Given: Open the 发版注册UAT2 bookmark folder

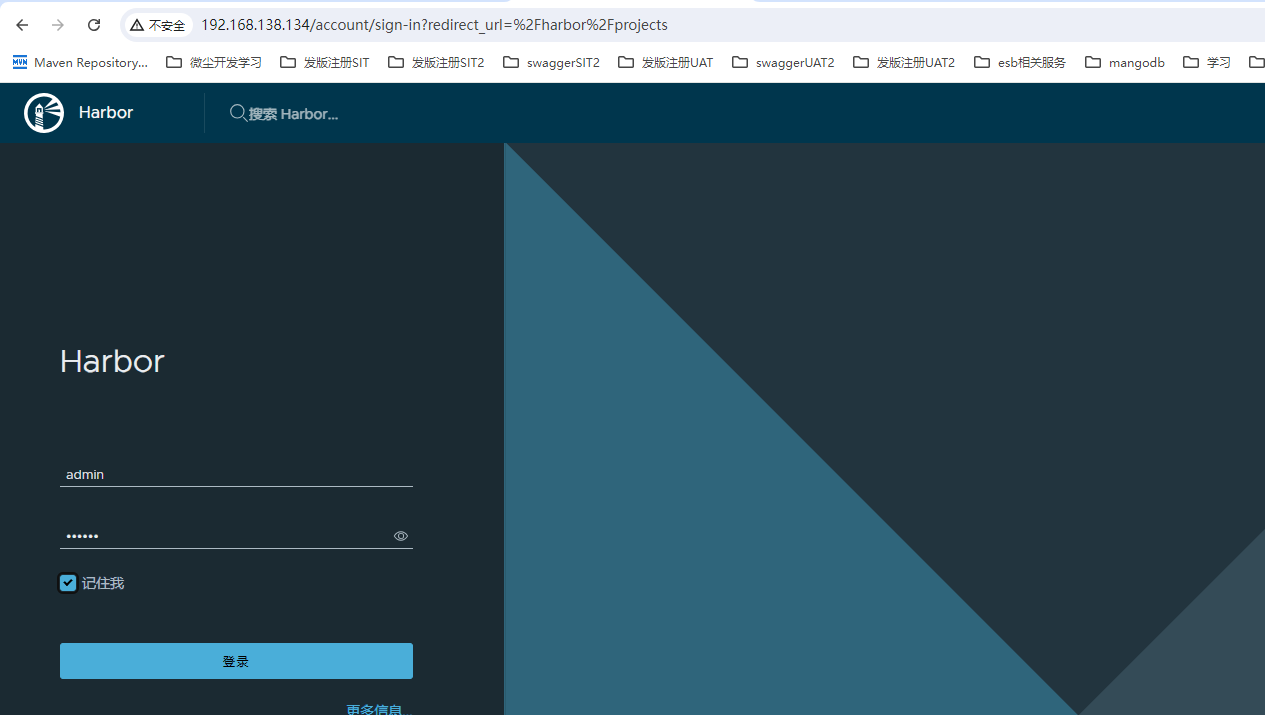Looking at the screenshot, I should pos(904,62).
